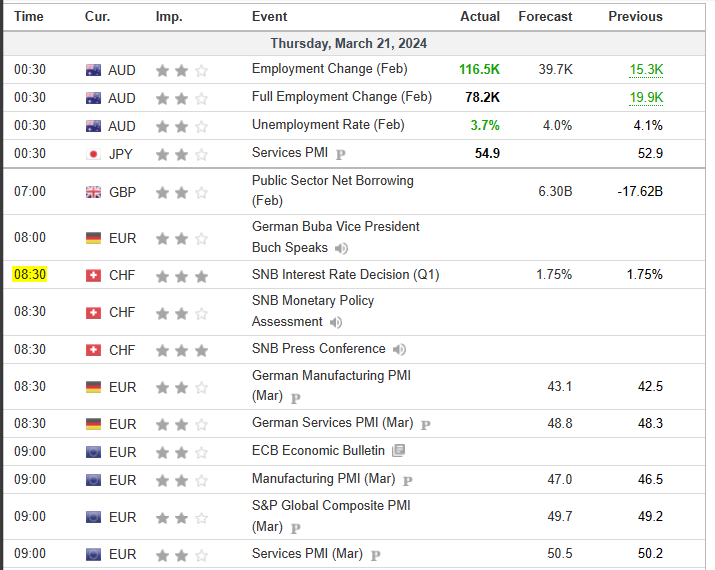The height and width of the screenshot is (570, 715).
Task: Click preliminary P icon beside S&P Global Composite PMI
Action: [x=297, y=527]
